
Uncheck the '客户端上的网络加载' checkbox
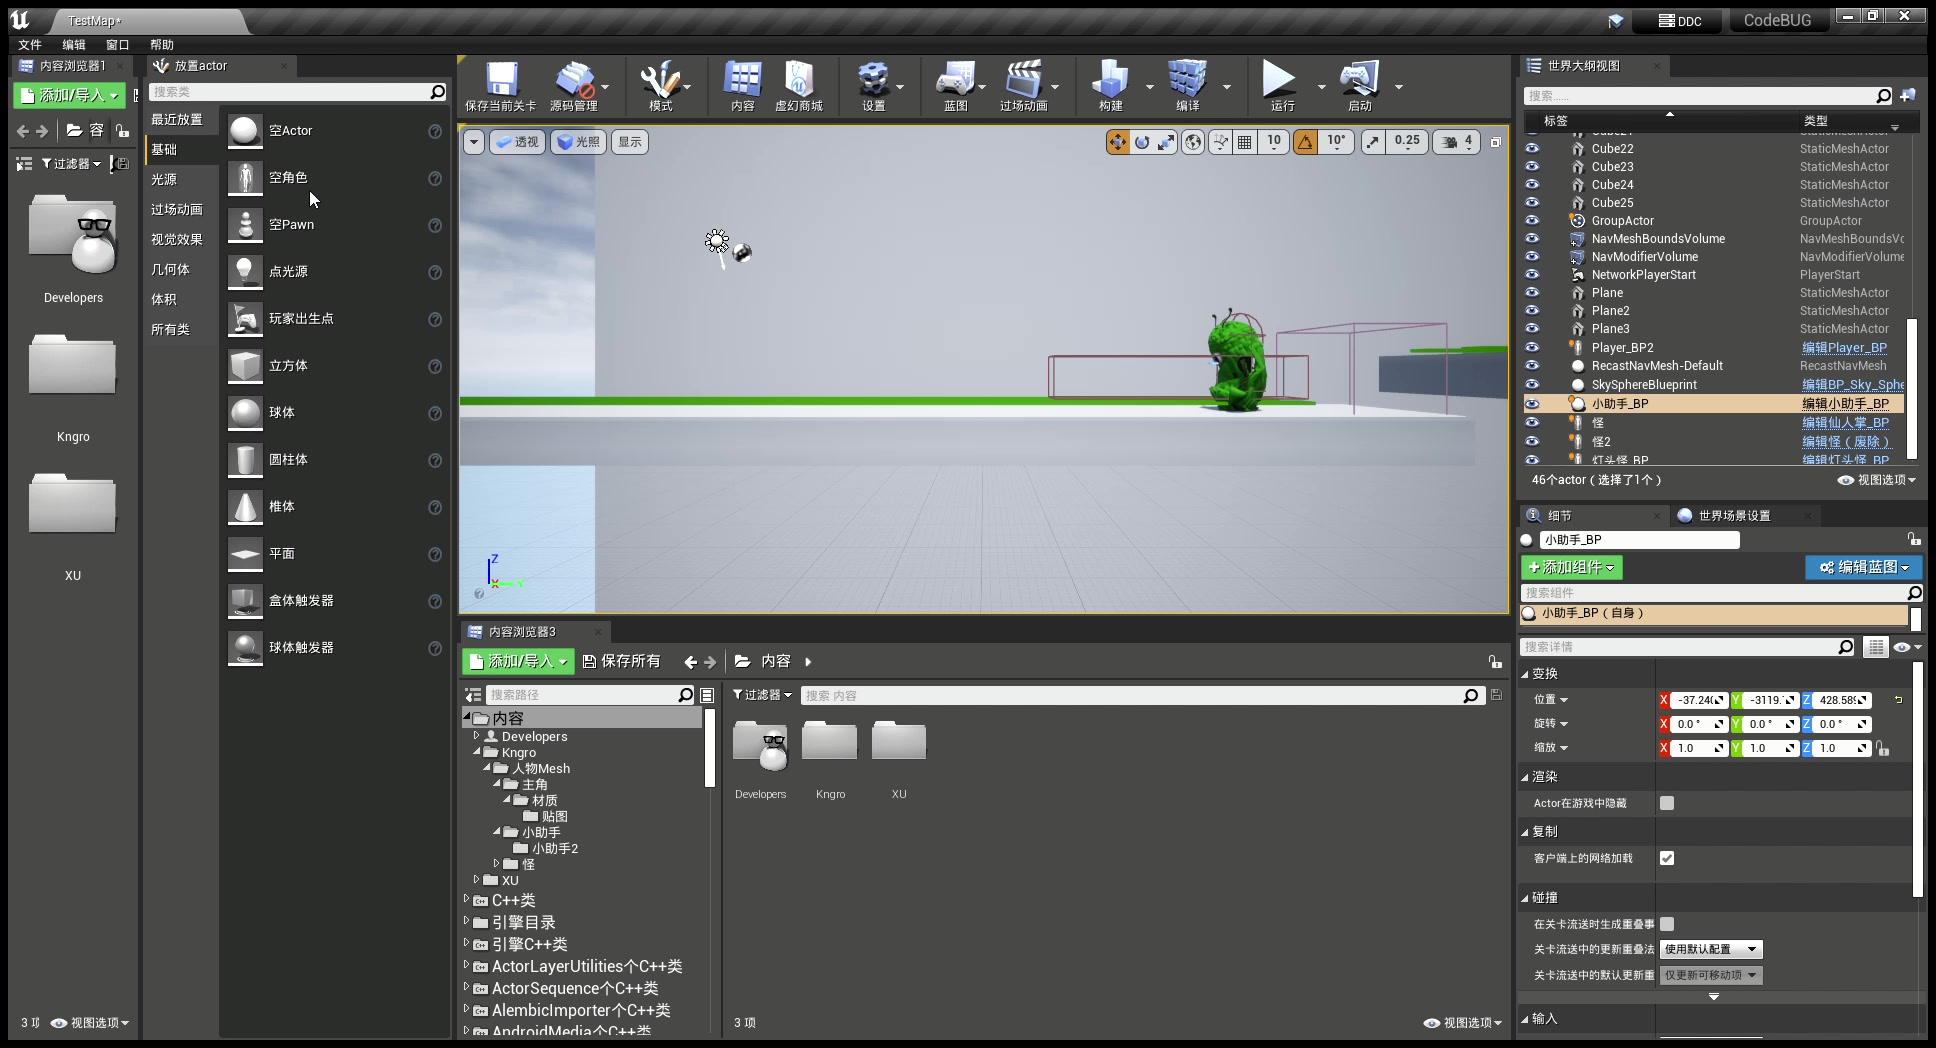tap(1667, 858)
